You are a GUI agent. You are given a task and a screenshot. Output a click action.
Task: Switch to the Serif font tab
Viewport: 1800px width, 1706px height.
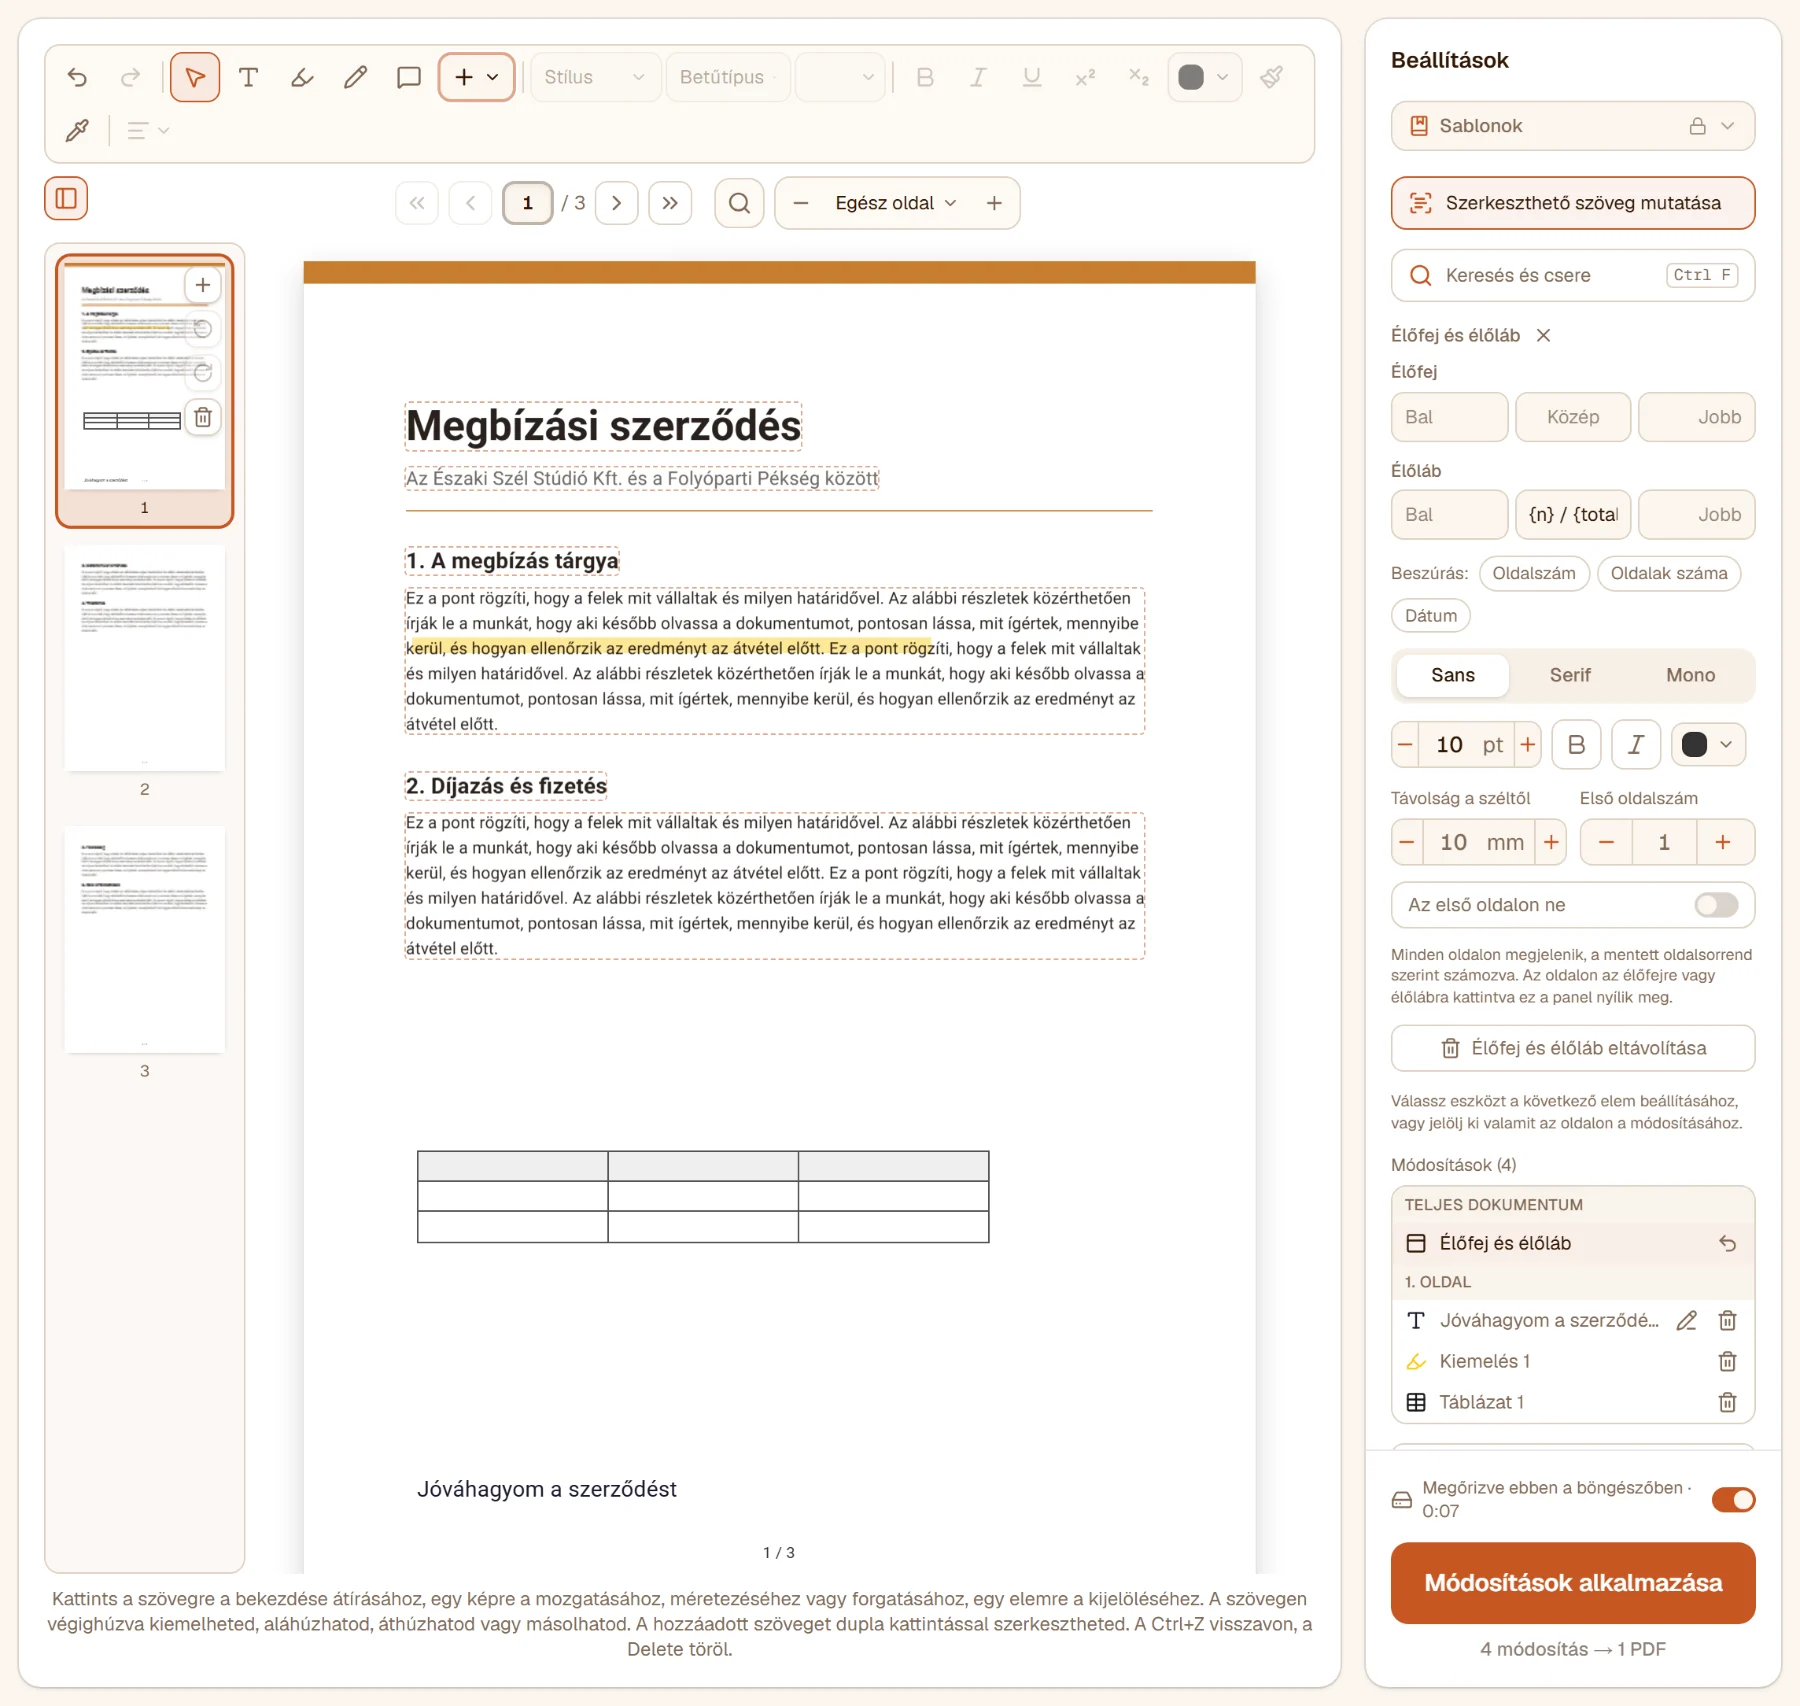tap(1570, 675)
